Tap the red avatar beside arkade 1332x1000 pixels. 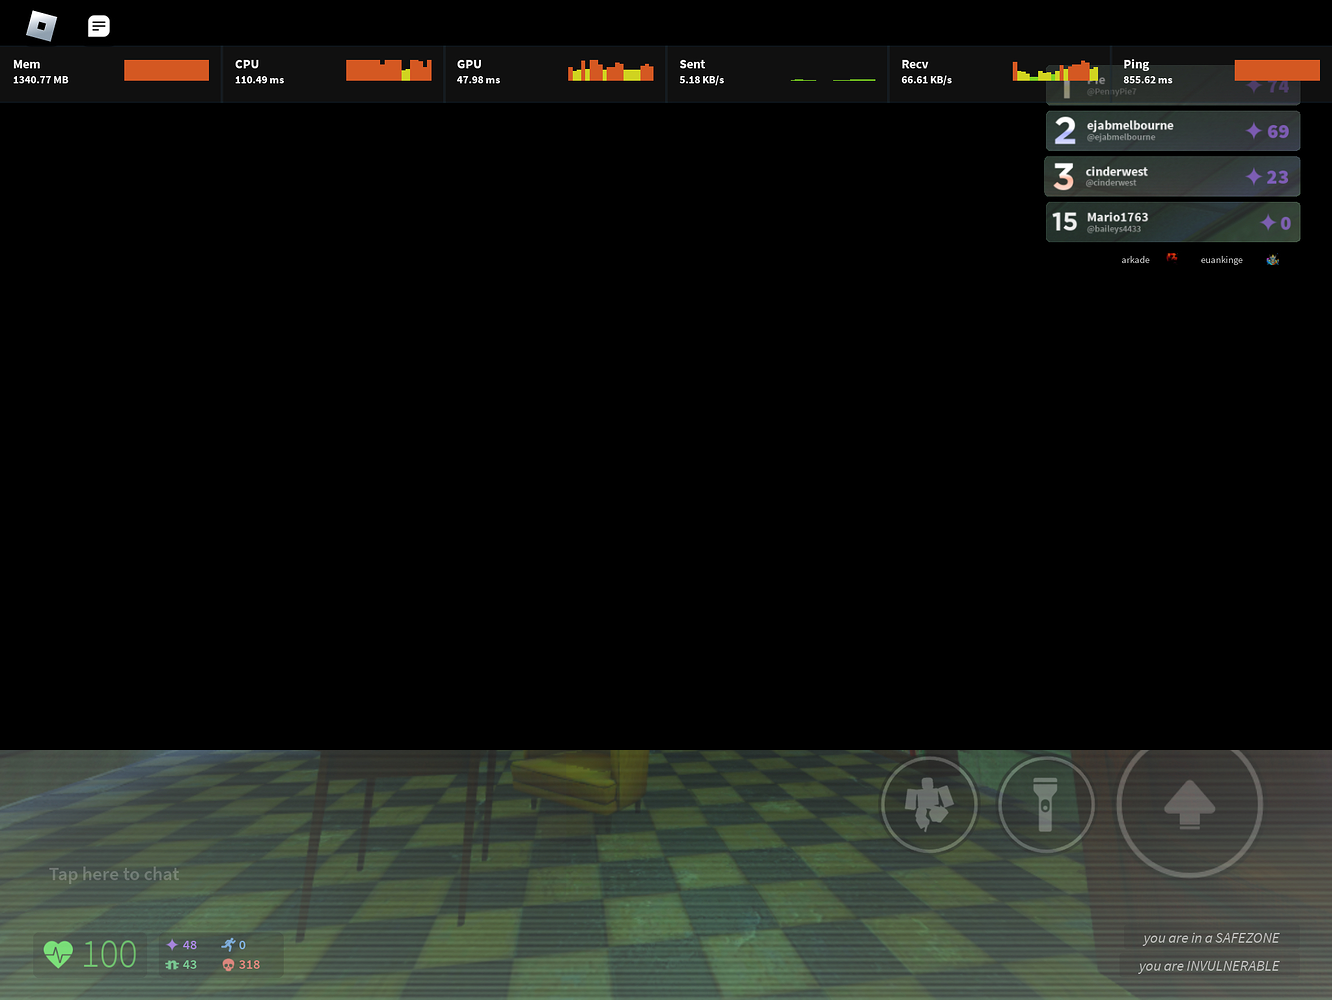1172,258
